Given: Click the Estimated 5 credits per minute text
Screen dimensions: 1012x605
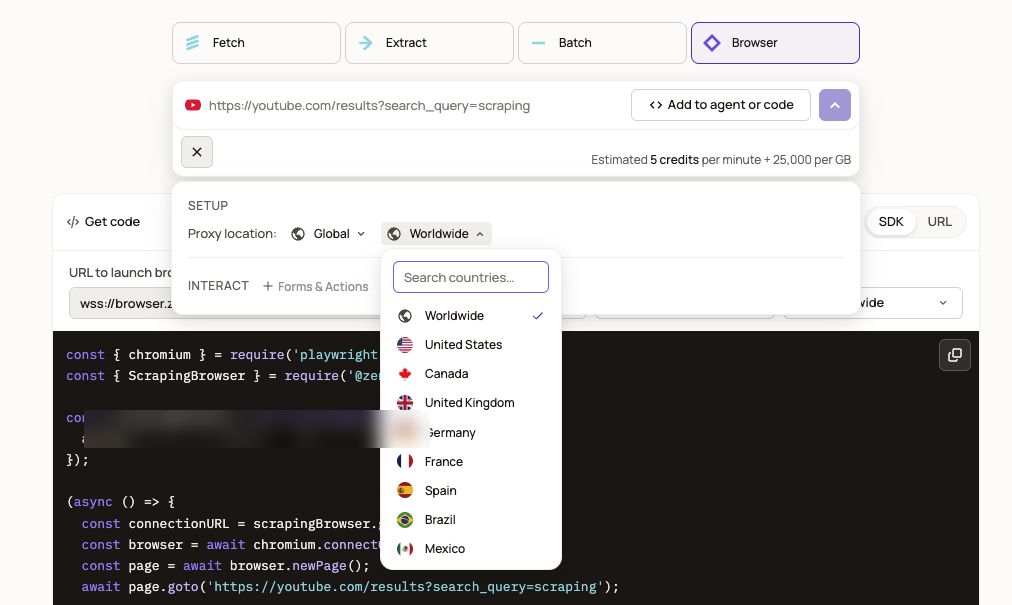Looking at the screenshot, I should pyautogui.click(x=721, y=159).
